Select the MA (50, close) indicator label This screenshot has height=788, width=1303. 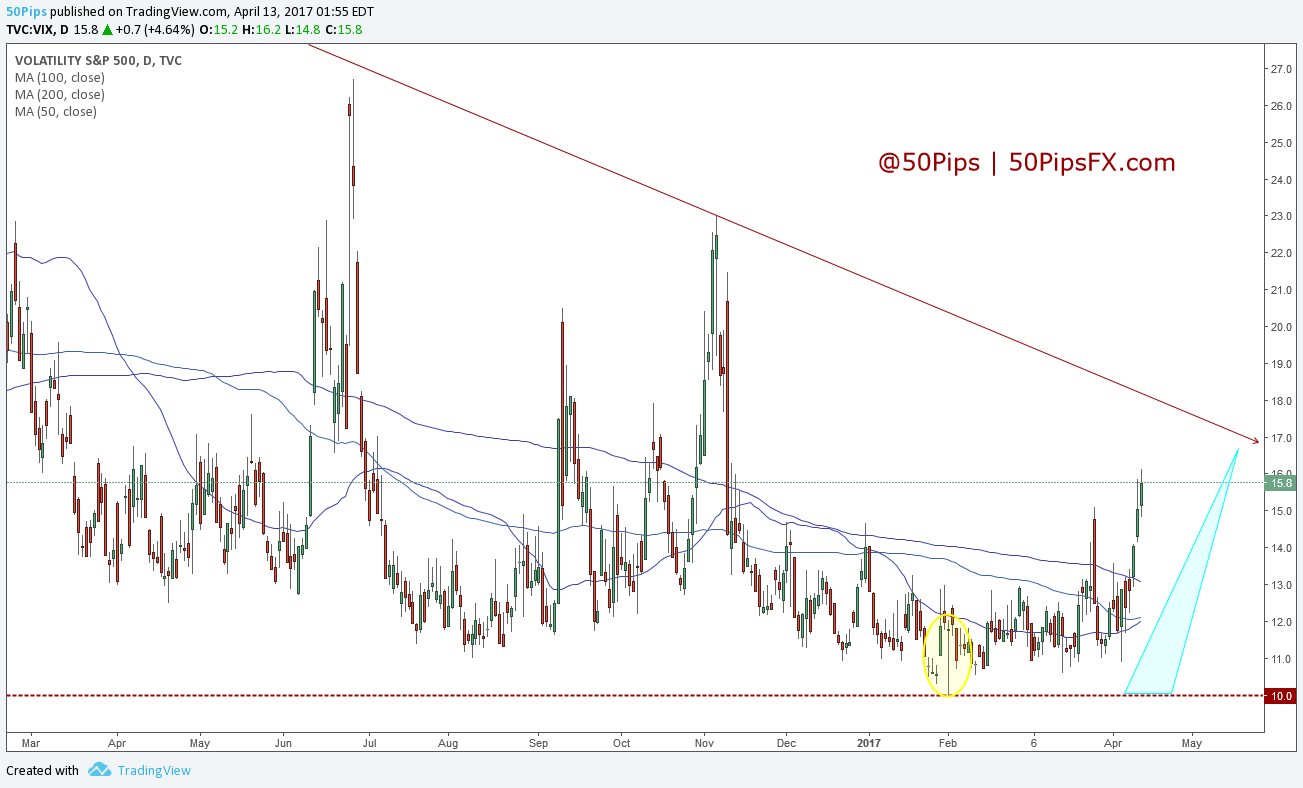pyautogui.click(x=55, y=111)
